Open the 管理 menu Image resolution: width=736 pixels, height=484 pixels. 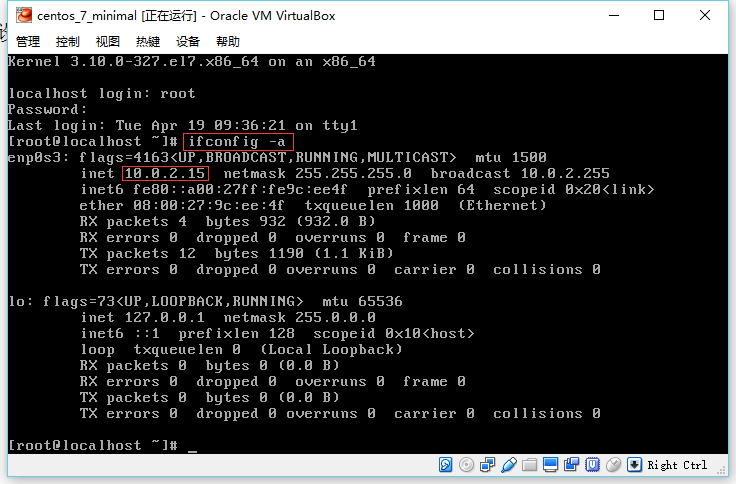[x=28, y=42]
